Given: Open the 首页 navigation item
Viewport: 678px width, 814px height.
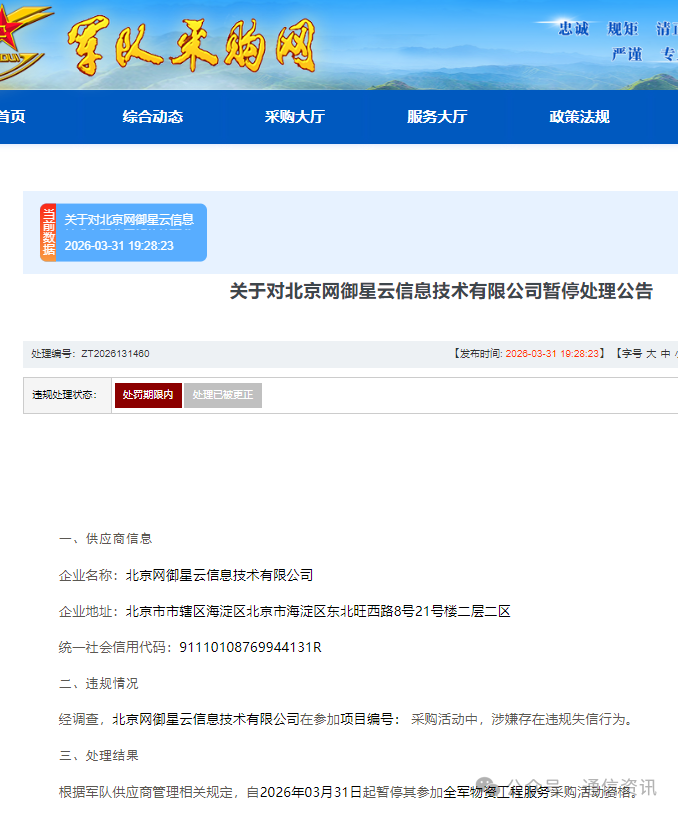Looking at the screenshot, I should [12, 117].
